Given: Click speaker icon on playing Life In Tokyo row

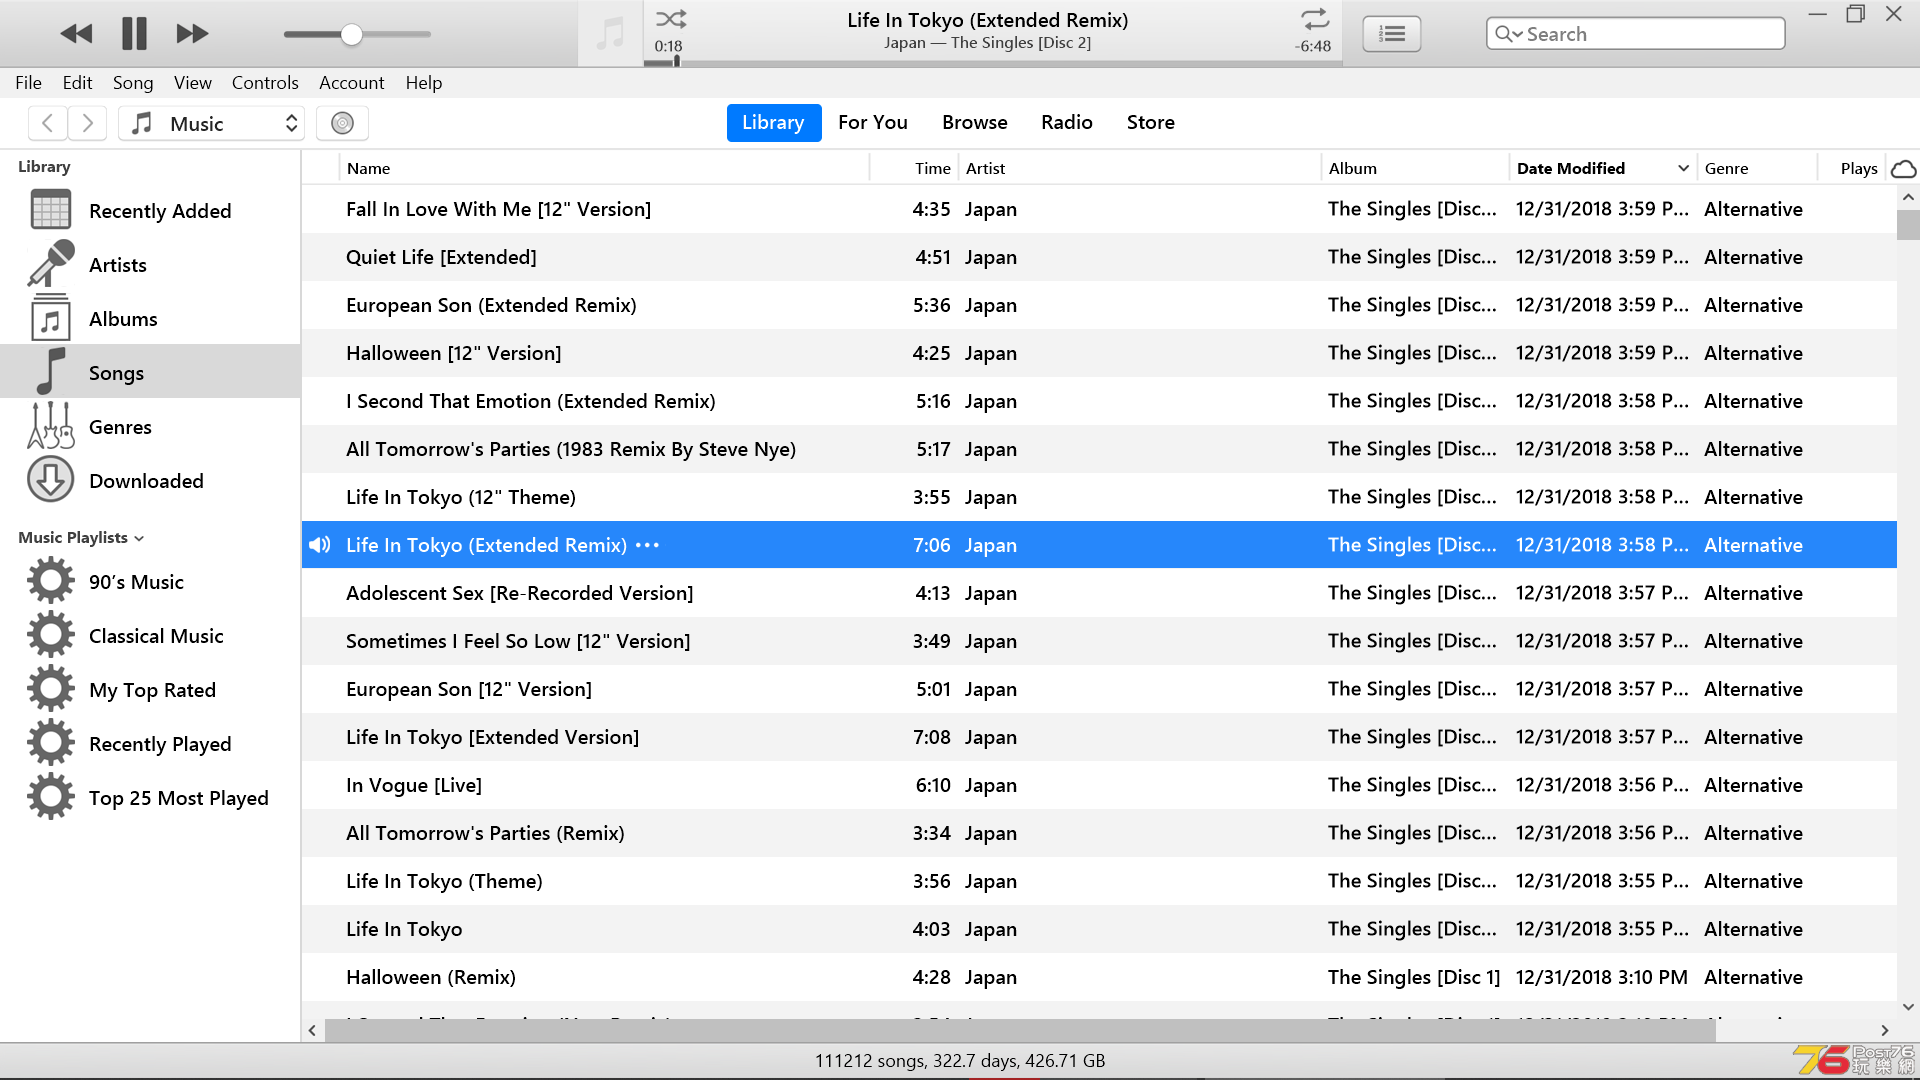Looking at the screenshot, I should [x=319, y=545].
